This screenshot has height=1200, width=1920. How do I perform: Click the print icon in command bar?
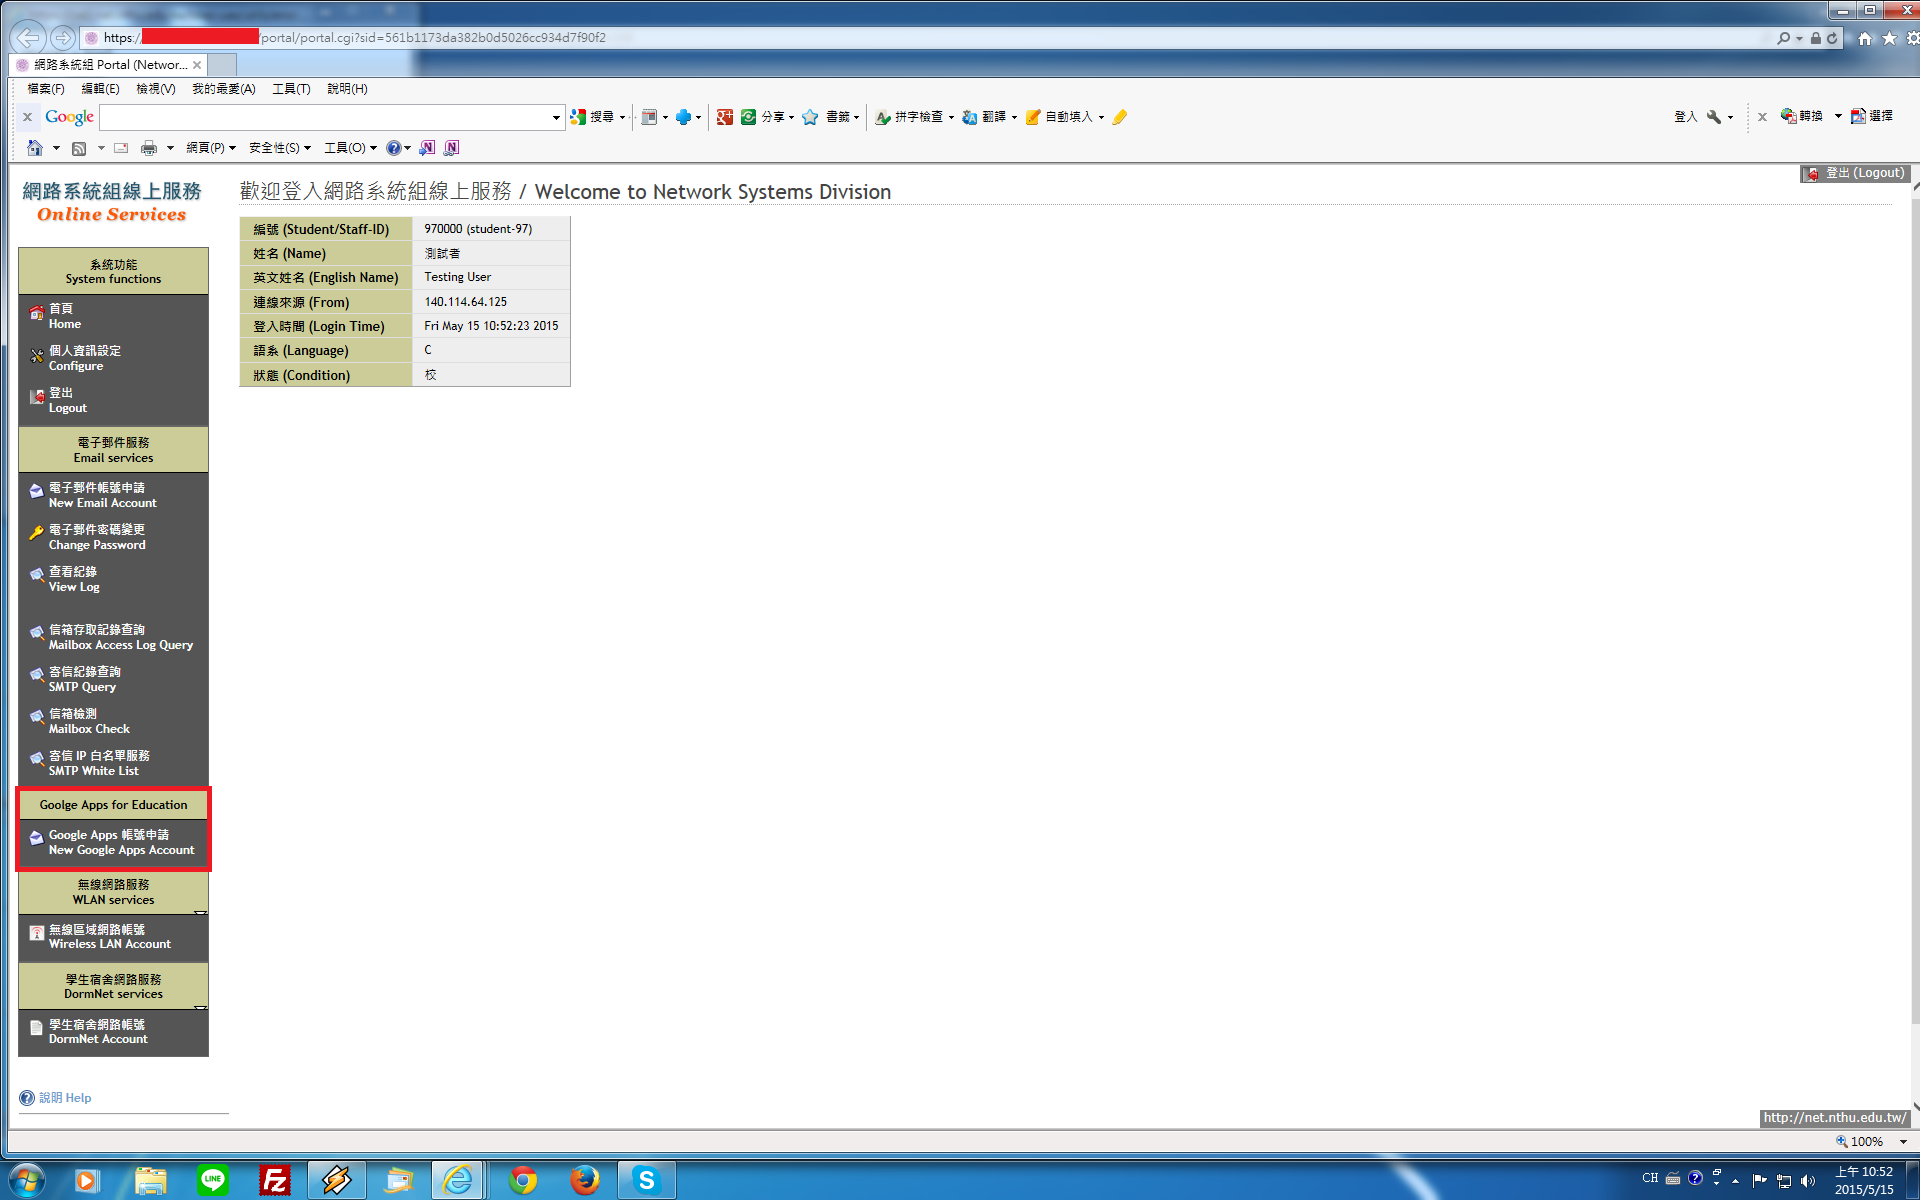pyautogui.click(x=149, y=148)
